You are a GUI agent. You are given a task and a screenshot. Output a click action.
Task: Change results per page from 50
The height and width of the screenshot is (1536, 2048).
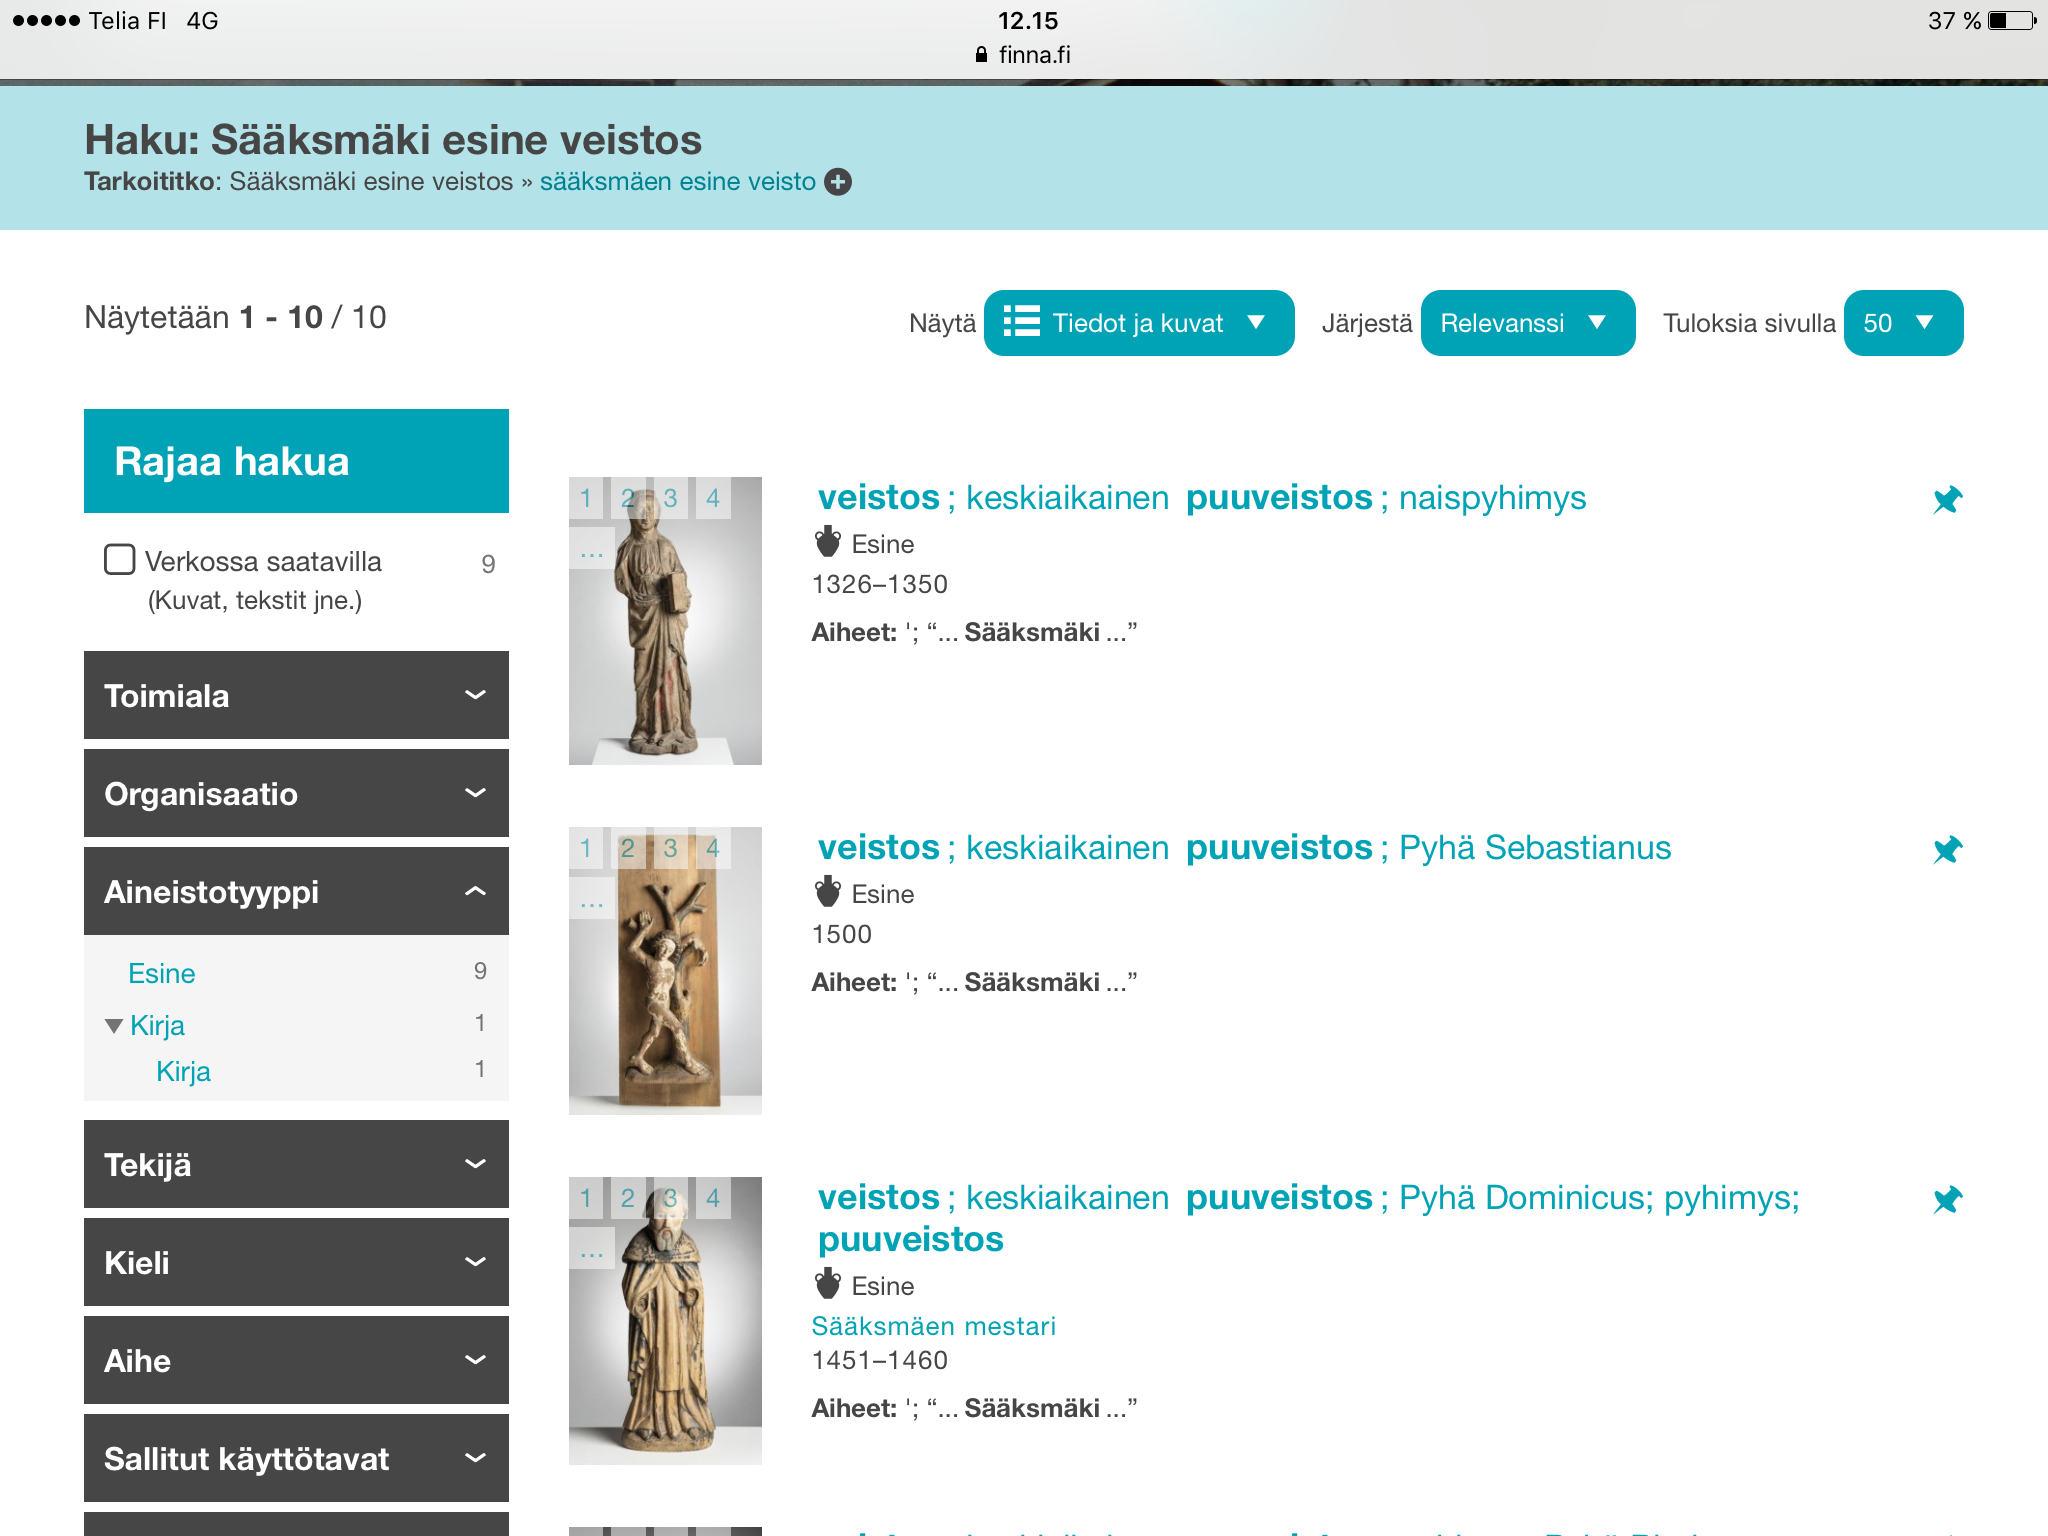pos(1902,323)
